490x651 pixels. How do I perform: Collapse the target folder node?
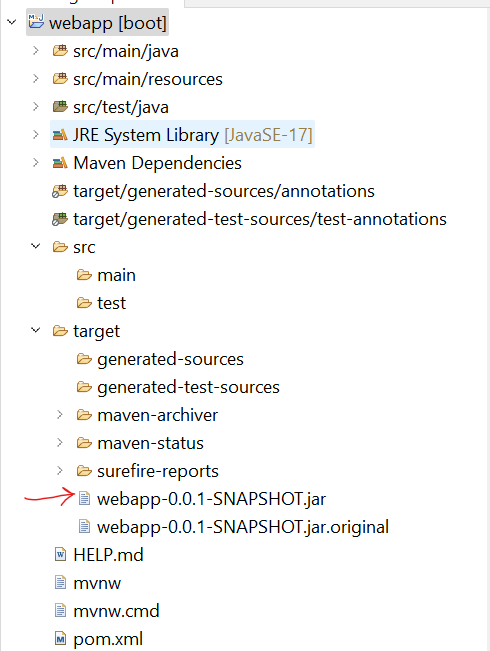[36, 330]
